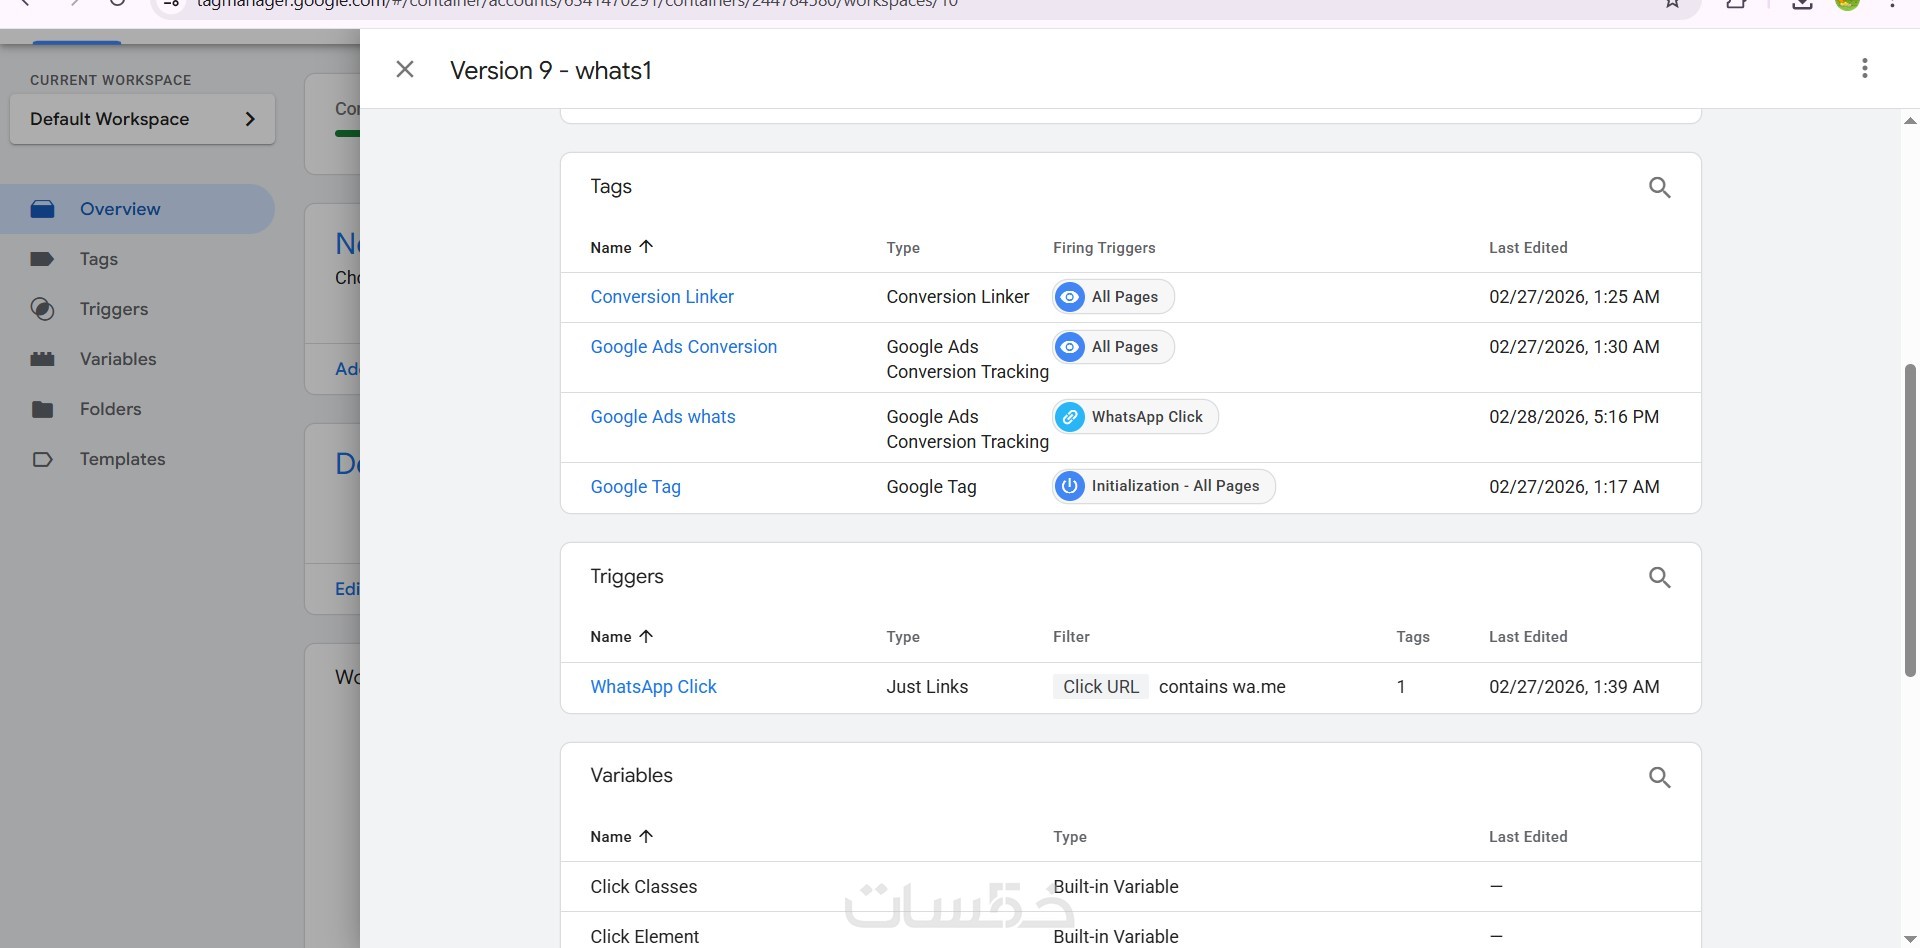This screenshot has height=948, width=1920.
Task: Click the Tags column header in the Triggers table
Action: coord(1413,637)
